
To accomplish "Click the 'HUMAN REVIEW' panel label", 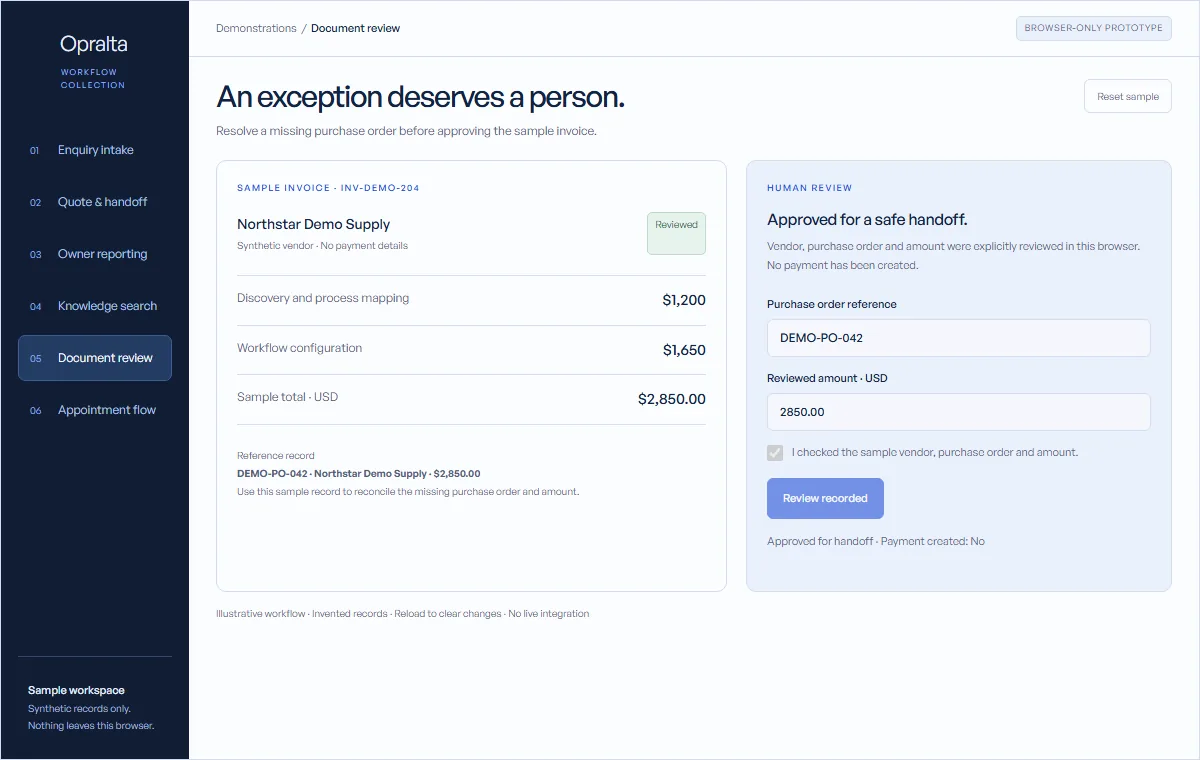I will point(810,188).
